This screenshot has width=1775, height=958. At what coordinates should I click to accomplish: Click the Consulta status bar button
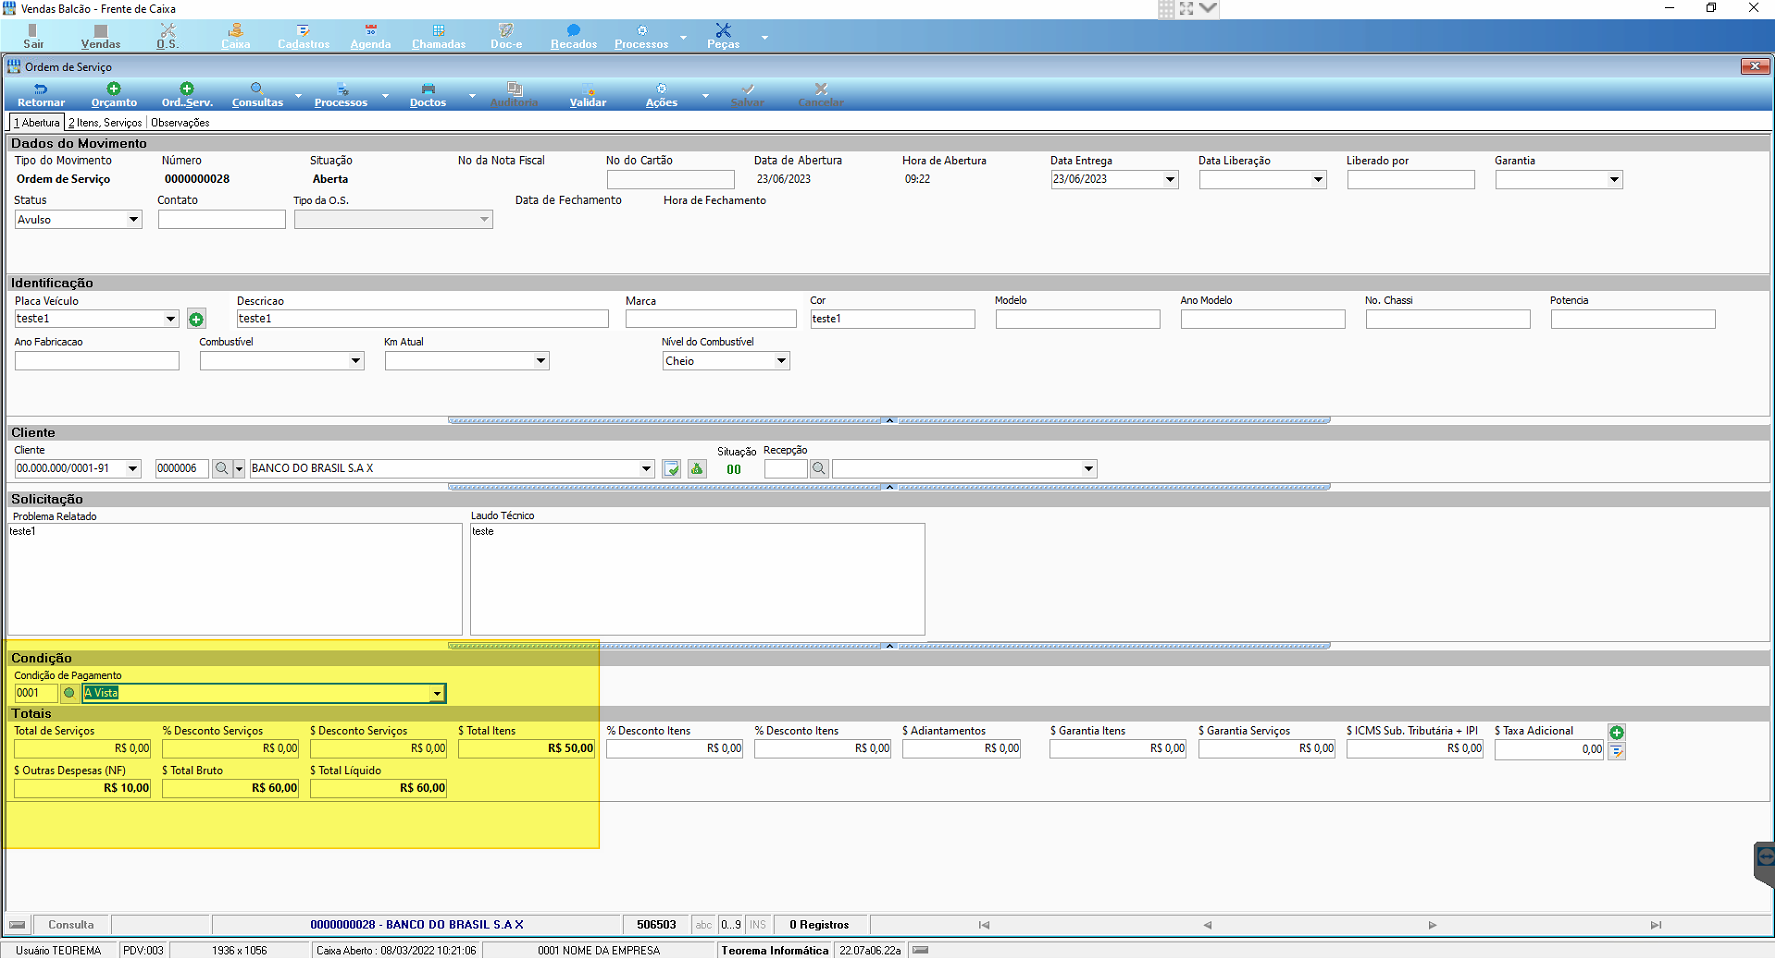point(71,925)
